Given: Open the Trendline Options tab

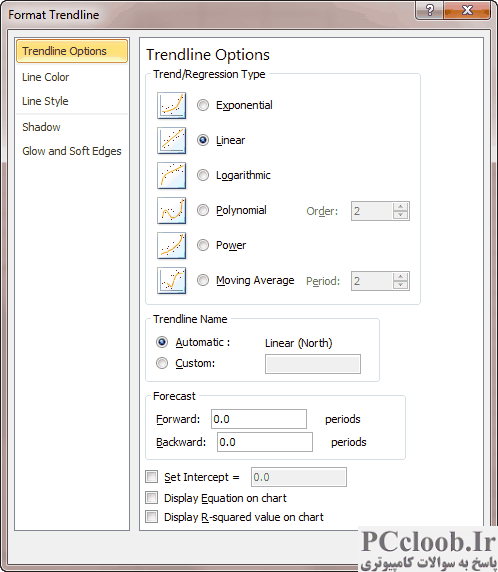Looking at the screenshot, I should (72, 51).
